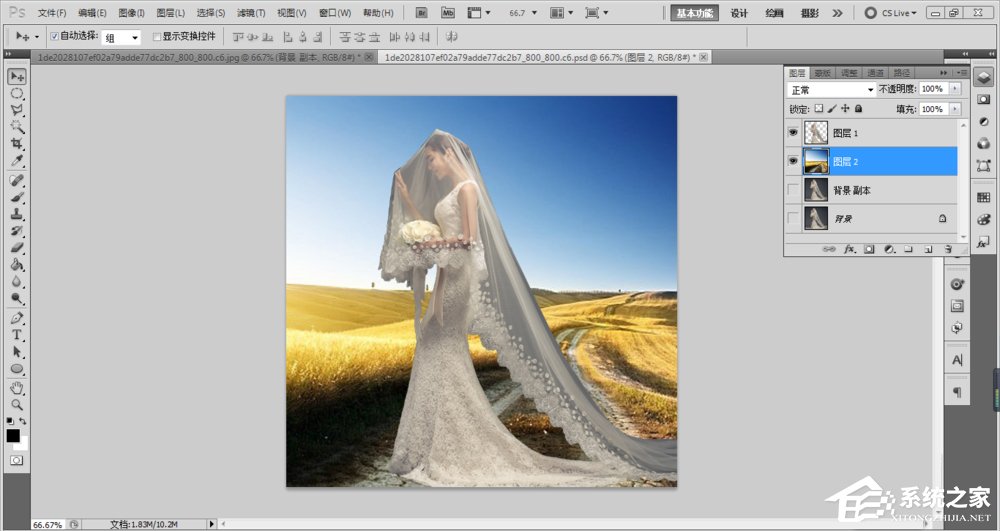
Task: Uncheck the 自动选择 checkbox
Action: pyautogui.click(x=54, y=36)
